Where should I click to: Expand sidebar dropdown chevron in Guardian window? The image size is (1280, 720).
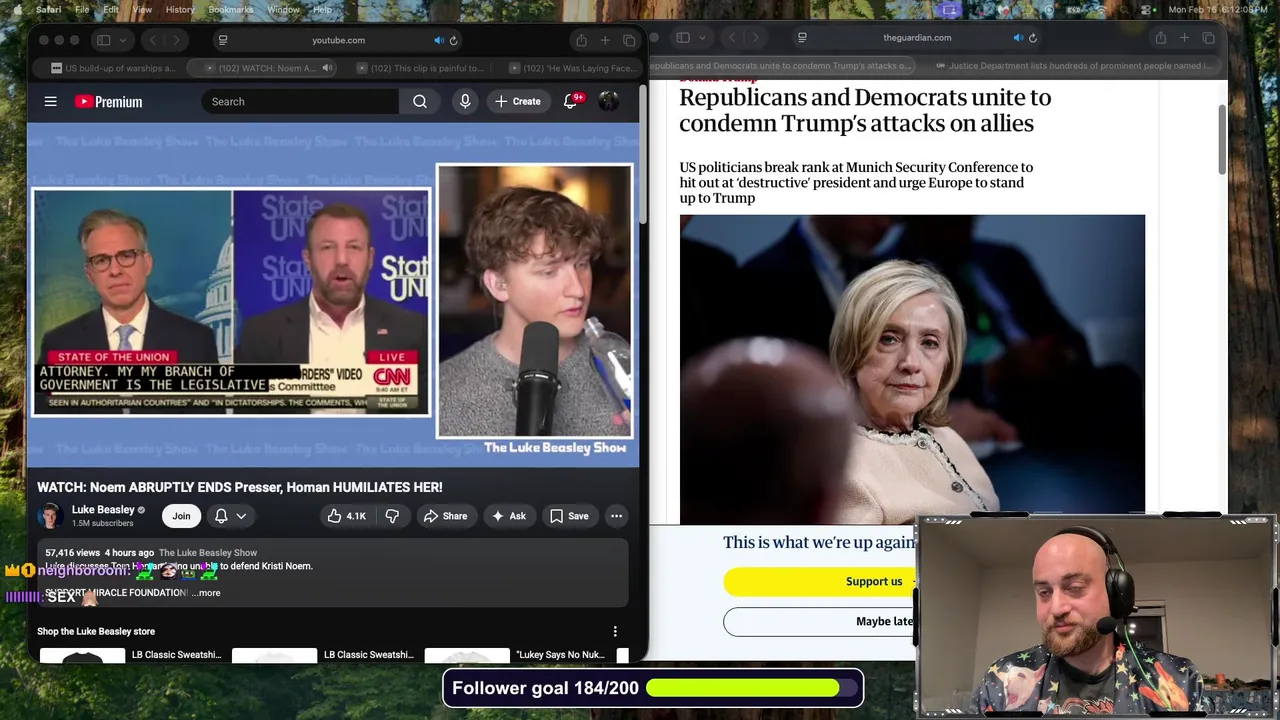[x=702, y=38]
